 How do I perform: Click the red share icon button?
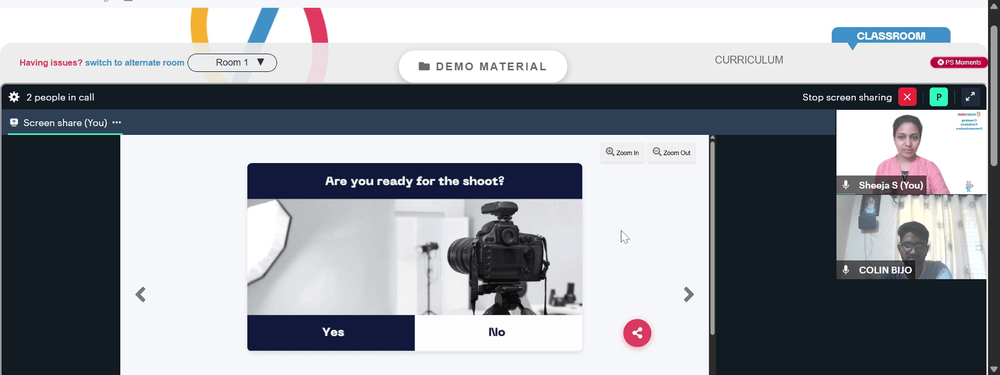[637, 332]
